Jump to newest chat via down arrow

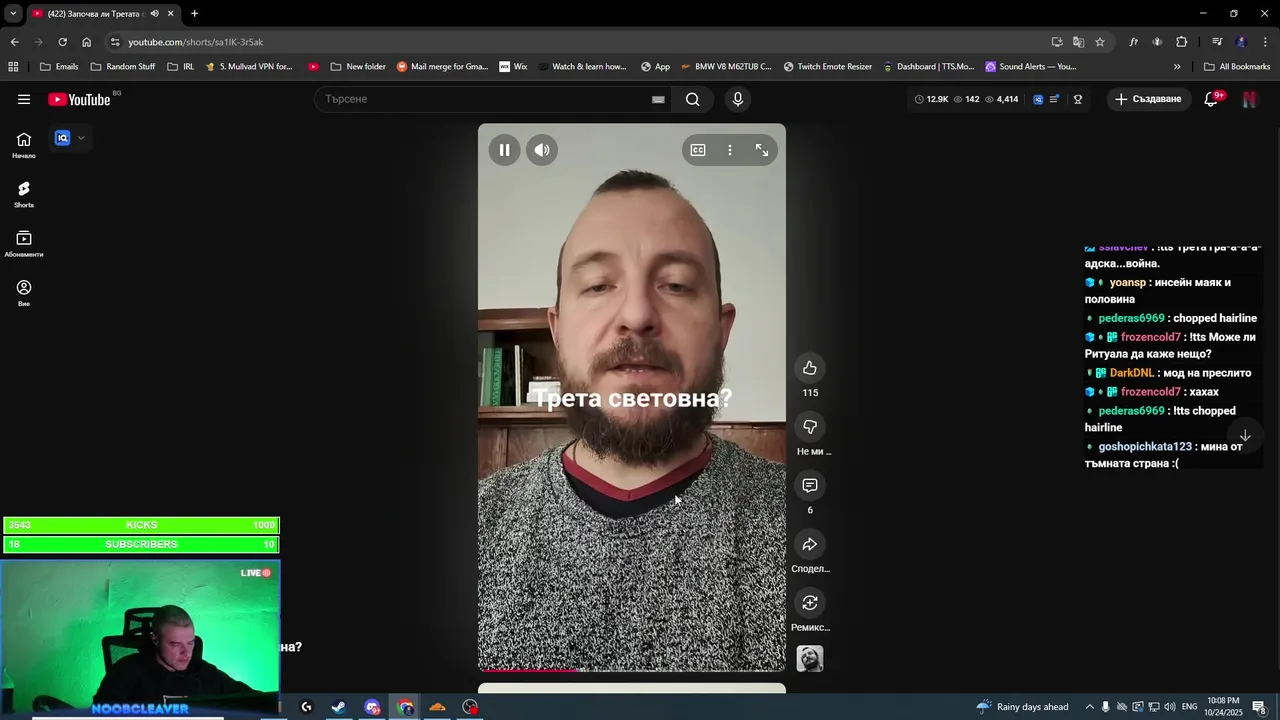[1245, 436]
